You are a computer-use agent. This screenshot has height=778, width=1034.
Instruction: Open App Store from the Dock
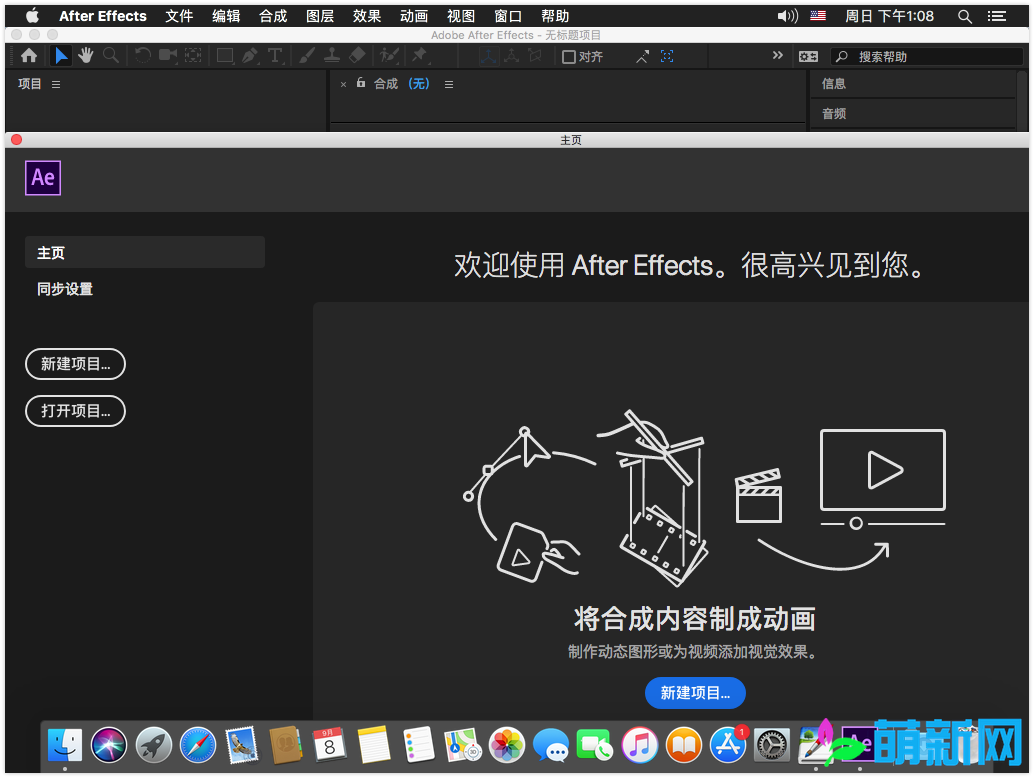pyautogui.click(x=728, y=746)
